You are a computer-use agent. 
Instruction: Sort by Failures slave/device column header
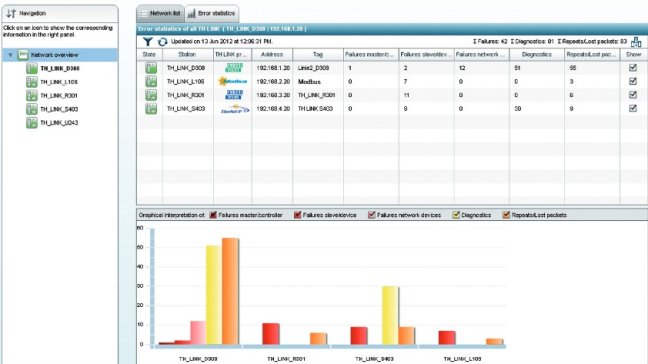(426, 55)
